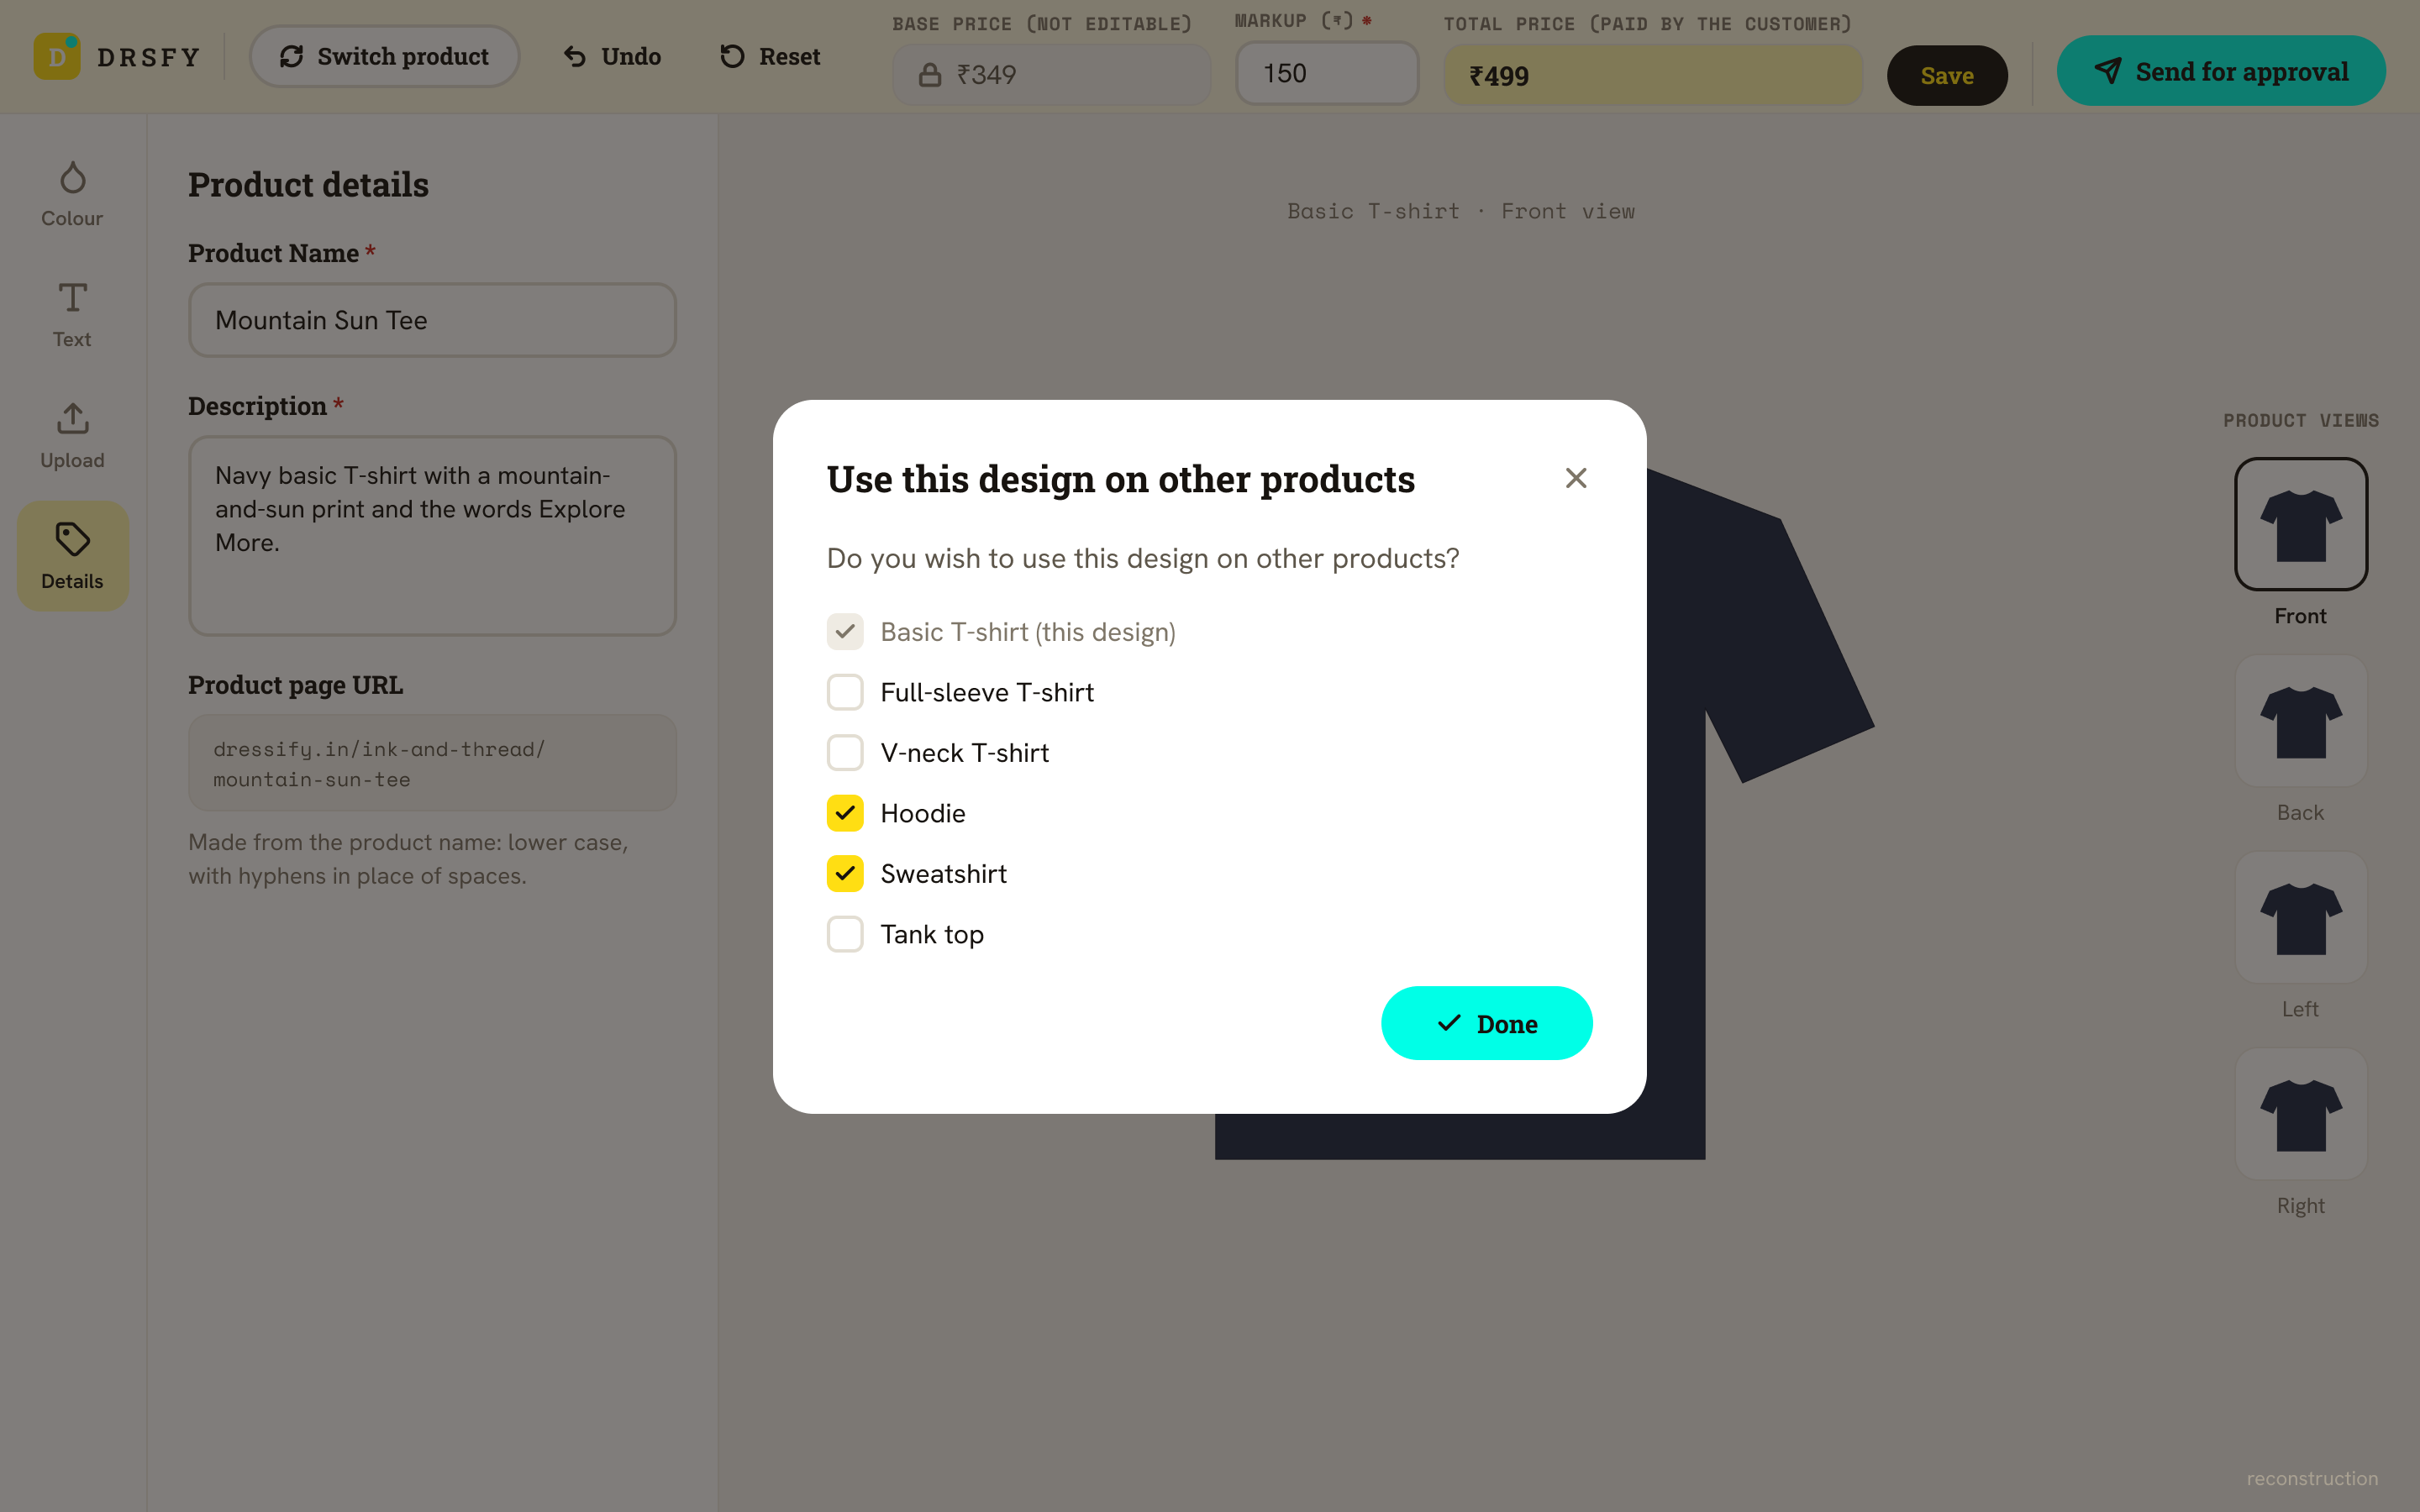2420x1512 pixels.
Task: Check the Full-sleeve T-shirt option
Action: [x=845, y=692]
